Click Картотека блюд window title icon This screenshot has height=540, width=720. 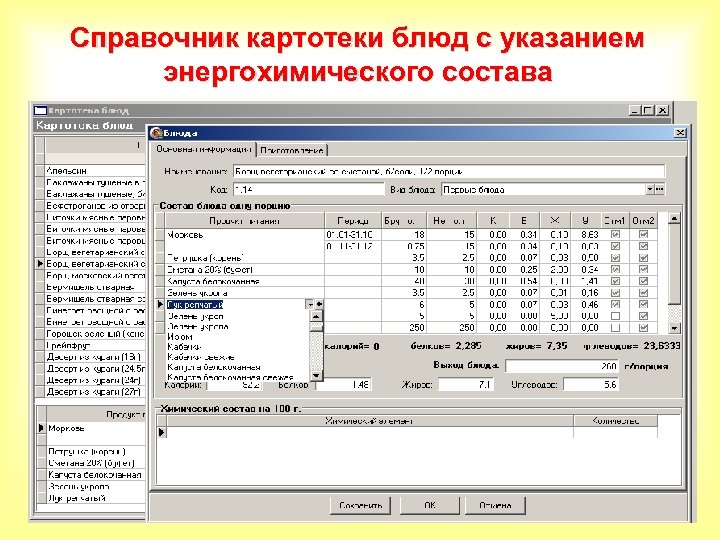[x=40, y=110]
